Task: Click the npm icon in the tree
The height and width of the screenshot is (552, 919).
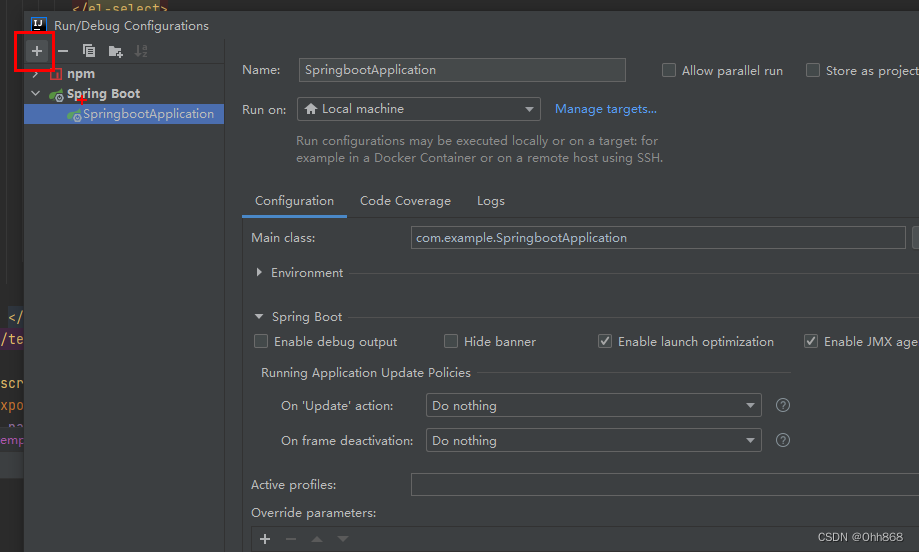Action: 56,74
